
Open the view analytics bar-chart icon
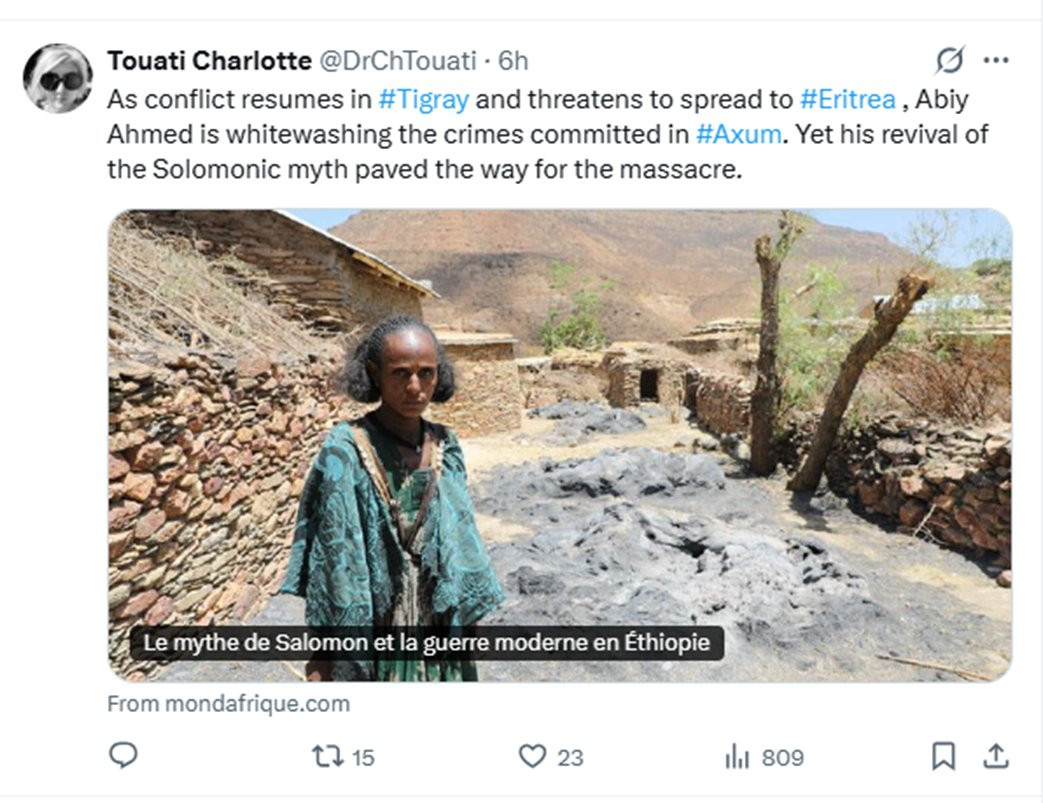(x=737, y=757)
